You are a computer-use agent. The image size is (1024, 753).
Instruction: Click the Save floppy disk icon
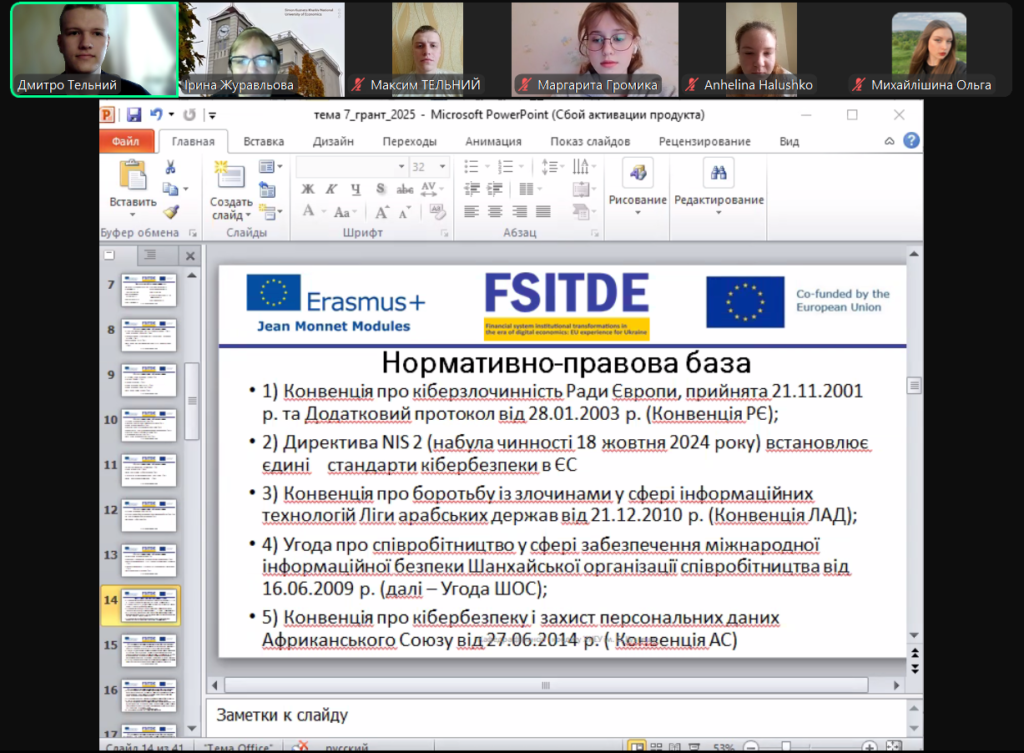134,115
